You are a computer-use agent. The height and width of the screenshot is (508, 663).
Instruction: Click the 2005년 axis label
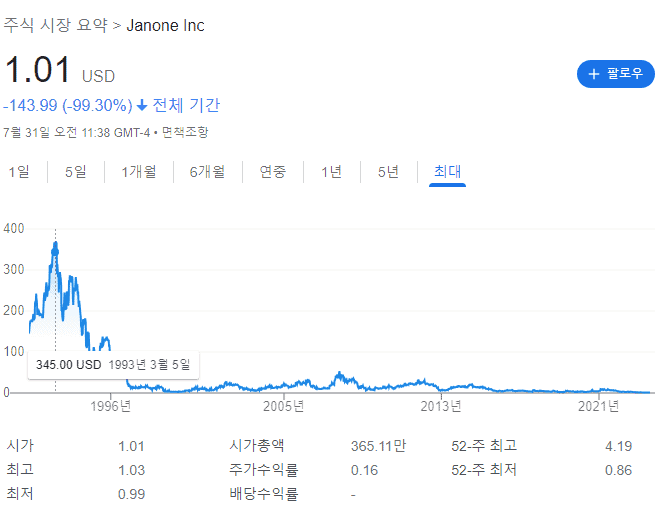click(x=284, y=406)
